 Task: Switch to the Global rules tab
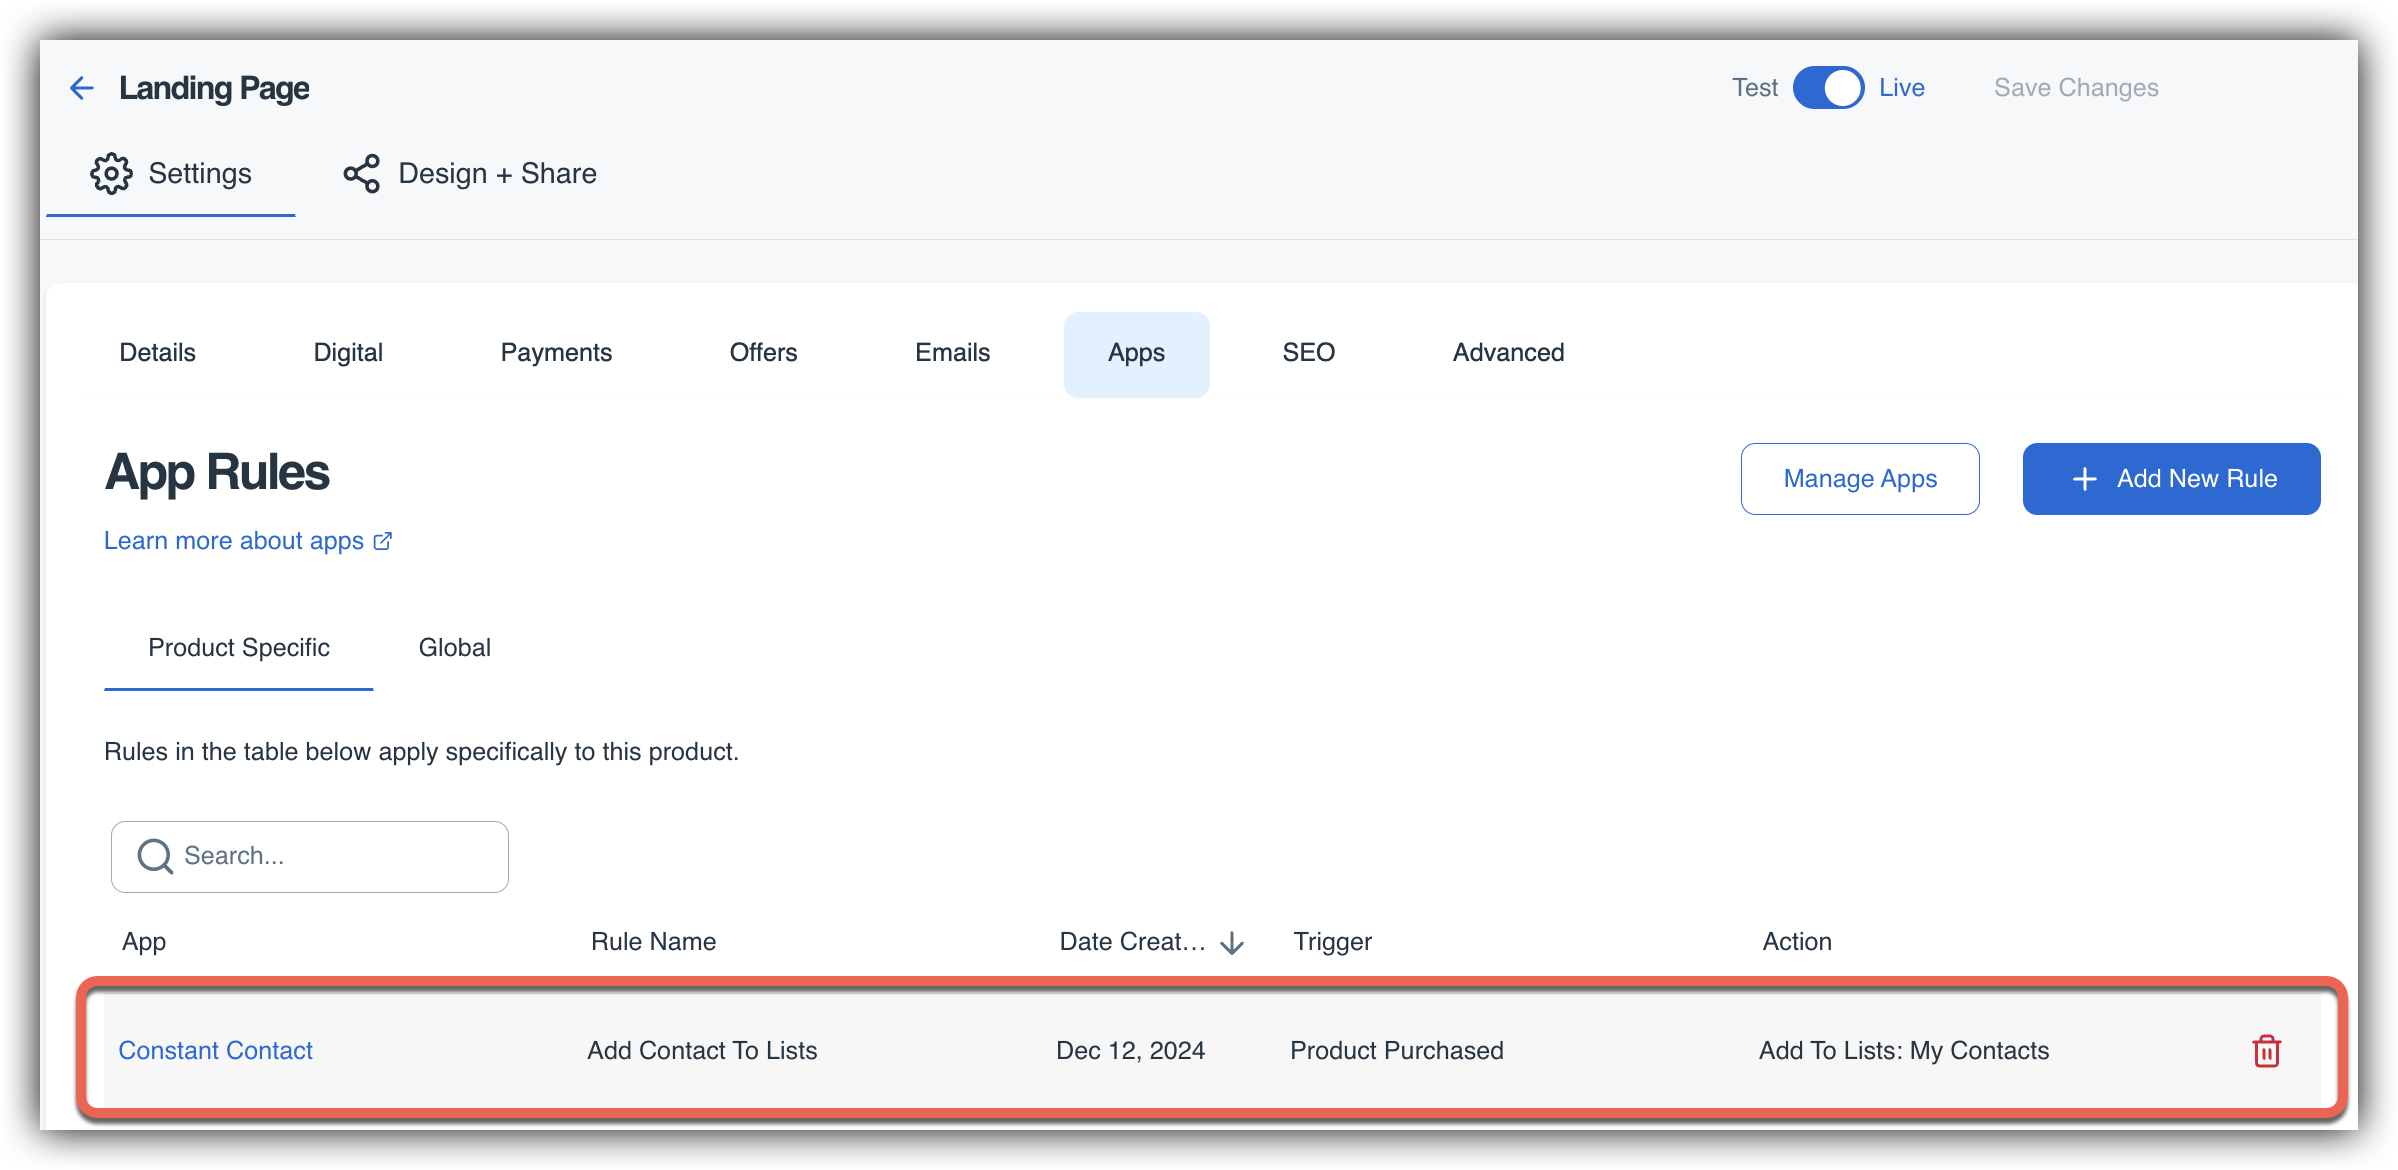454,648
